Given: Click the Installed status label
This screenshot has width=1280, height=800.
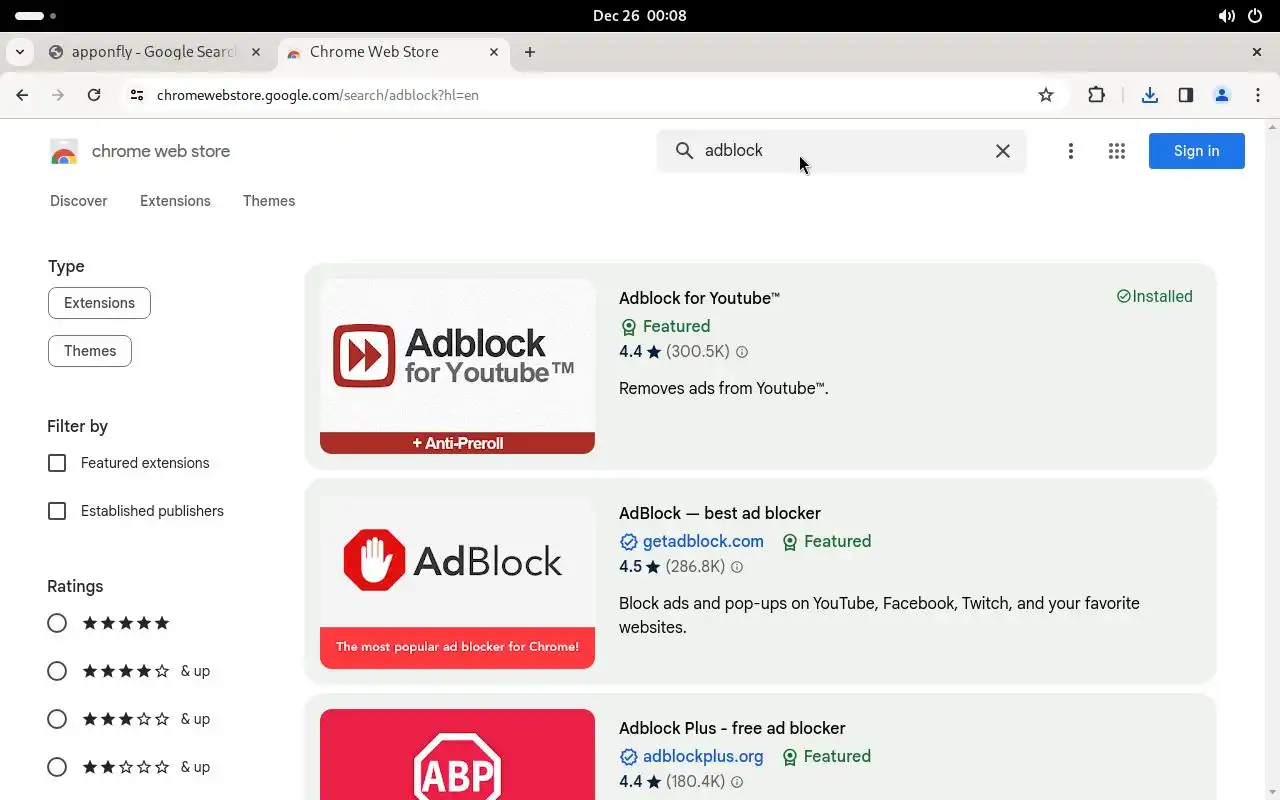Looking at the screenshot, I should pos(1155,296).
